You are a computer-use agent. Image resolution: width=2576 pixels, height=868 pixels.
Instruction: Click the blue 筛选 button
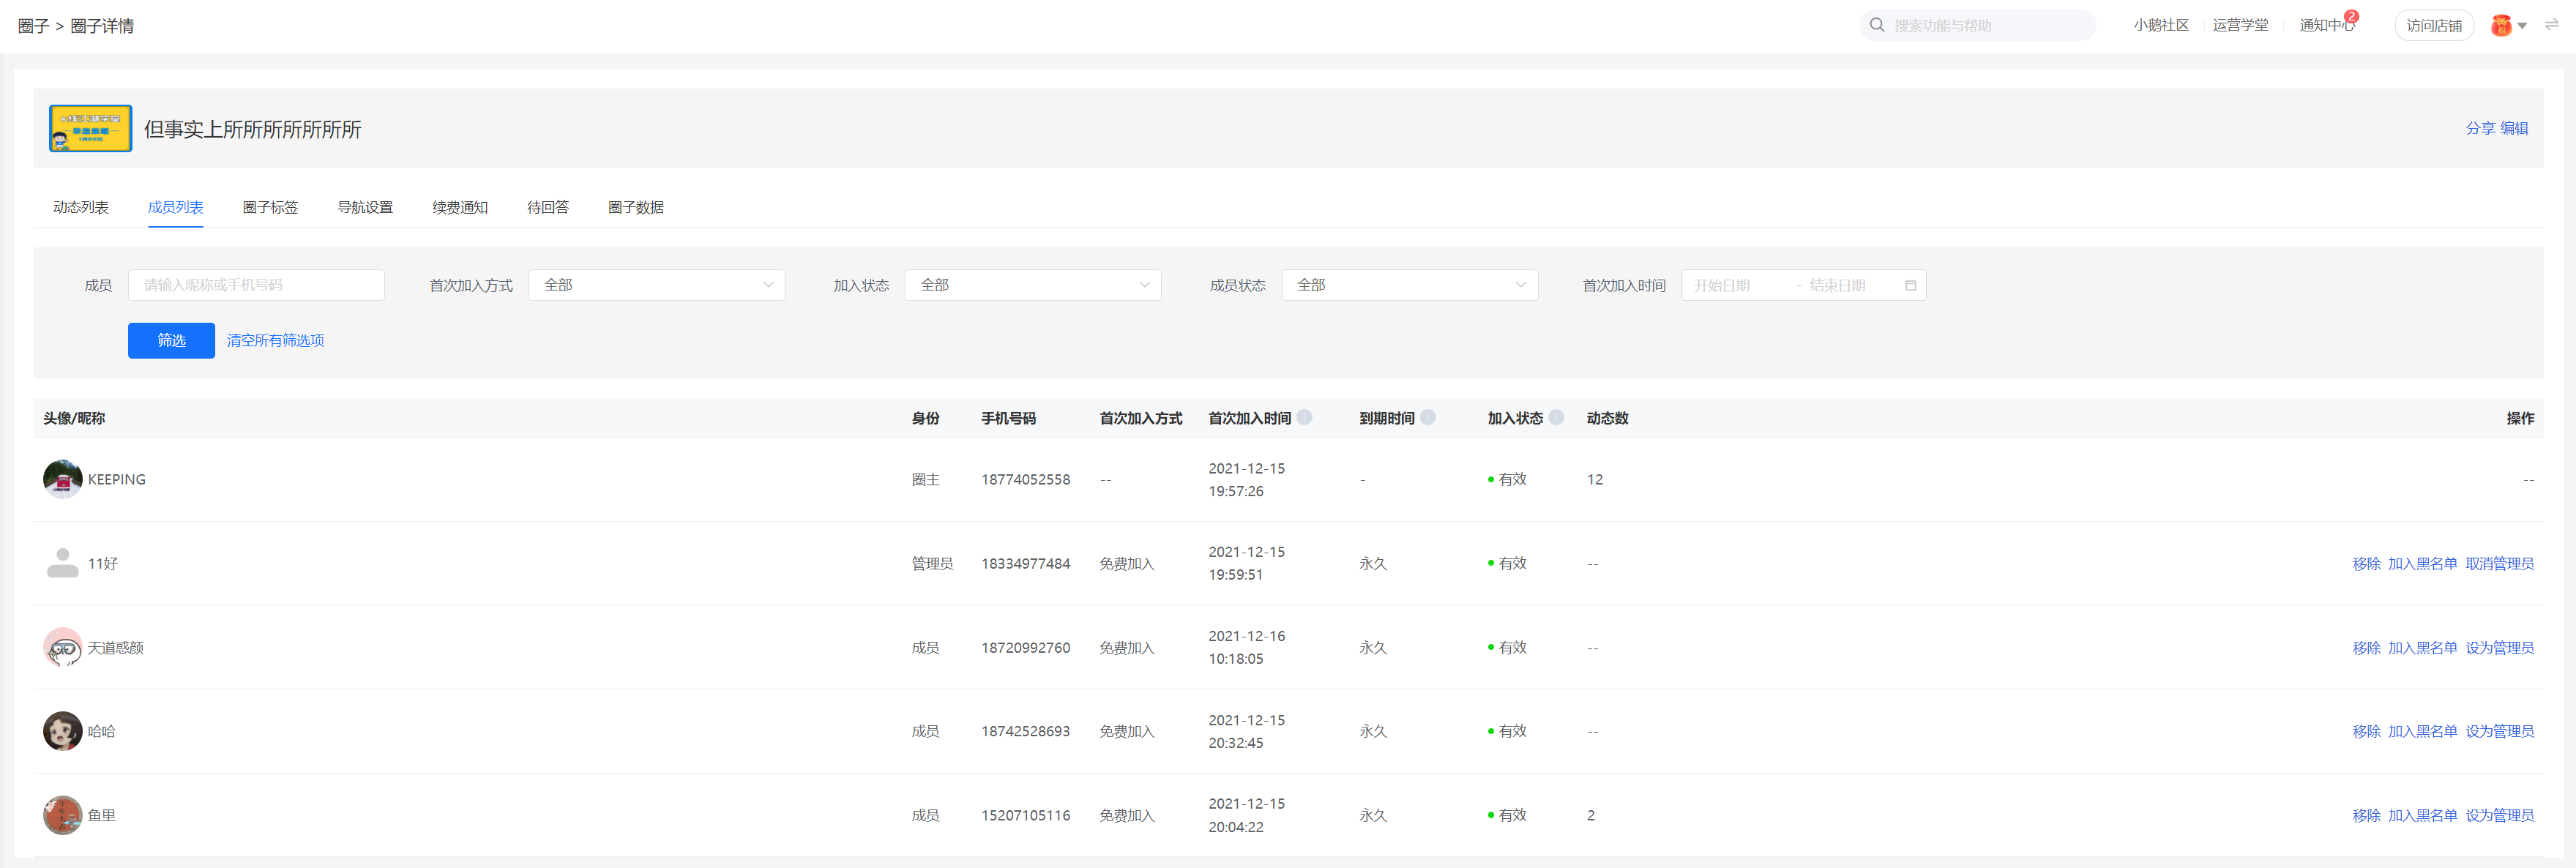point(171,341)
